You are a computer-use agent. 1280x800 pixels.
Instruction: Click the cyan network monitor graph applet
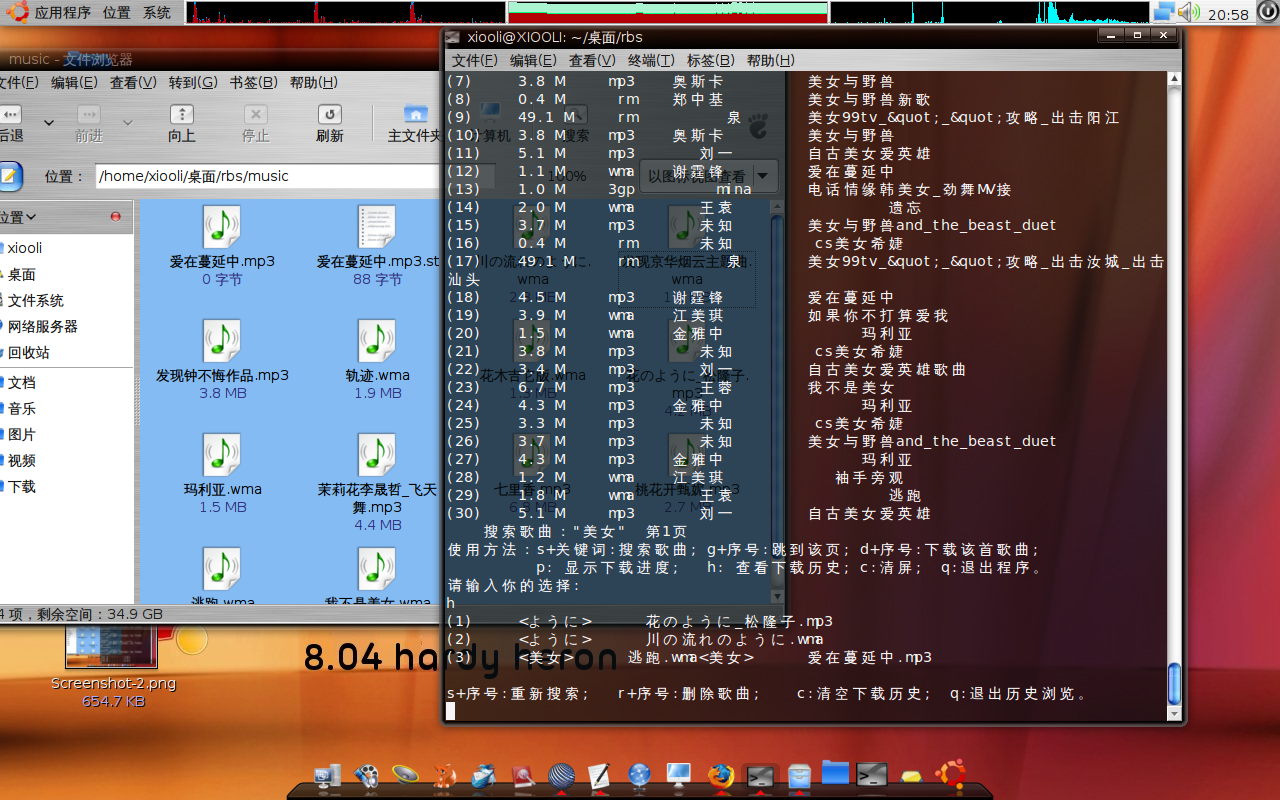point(990,12)
